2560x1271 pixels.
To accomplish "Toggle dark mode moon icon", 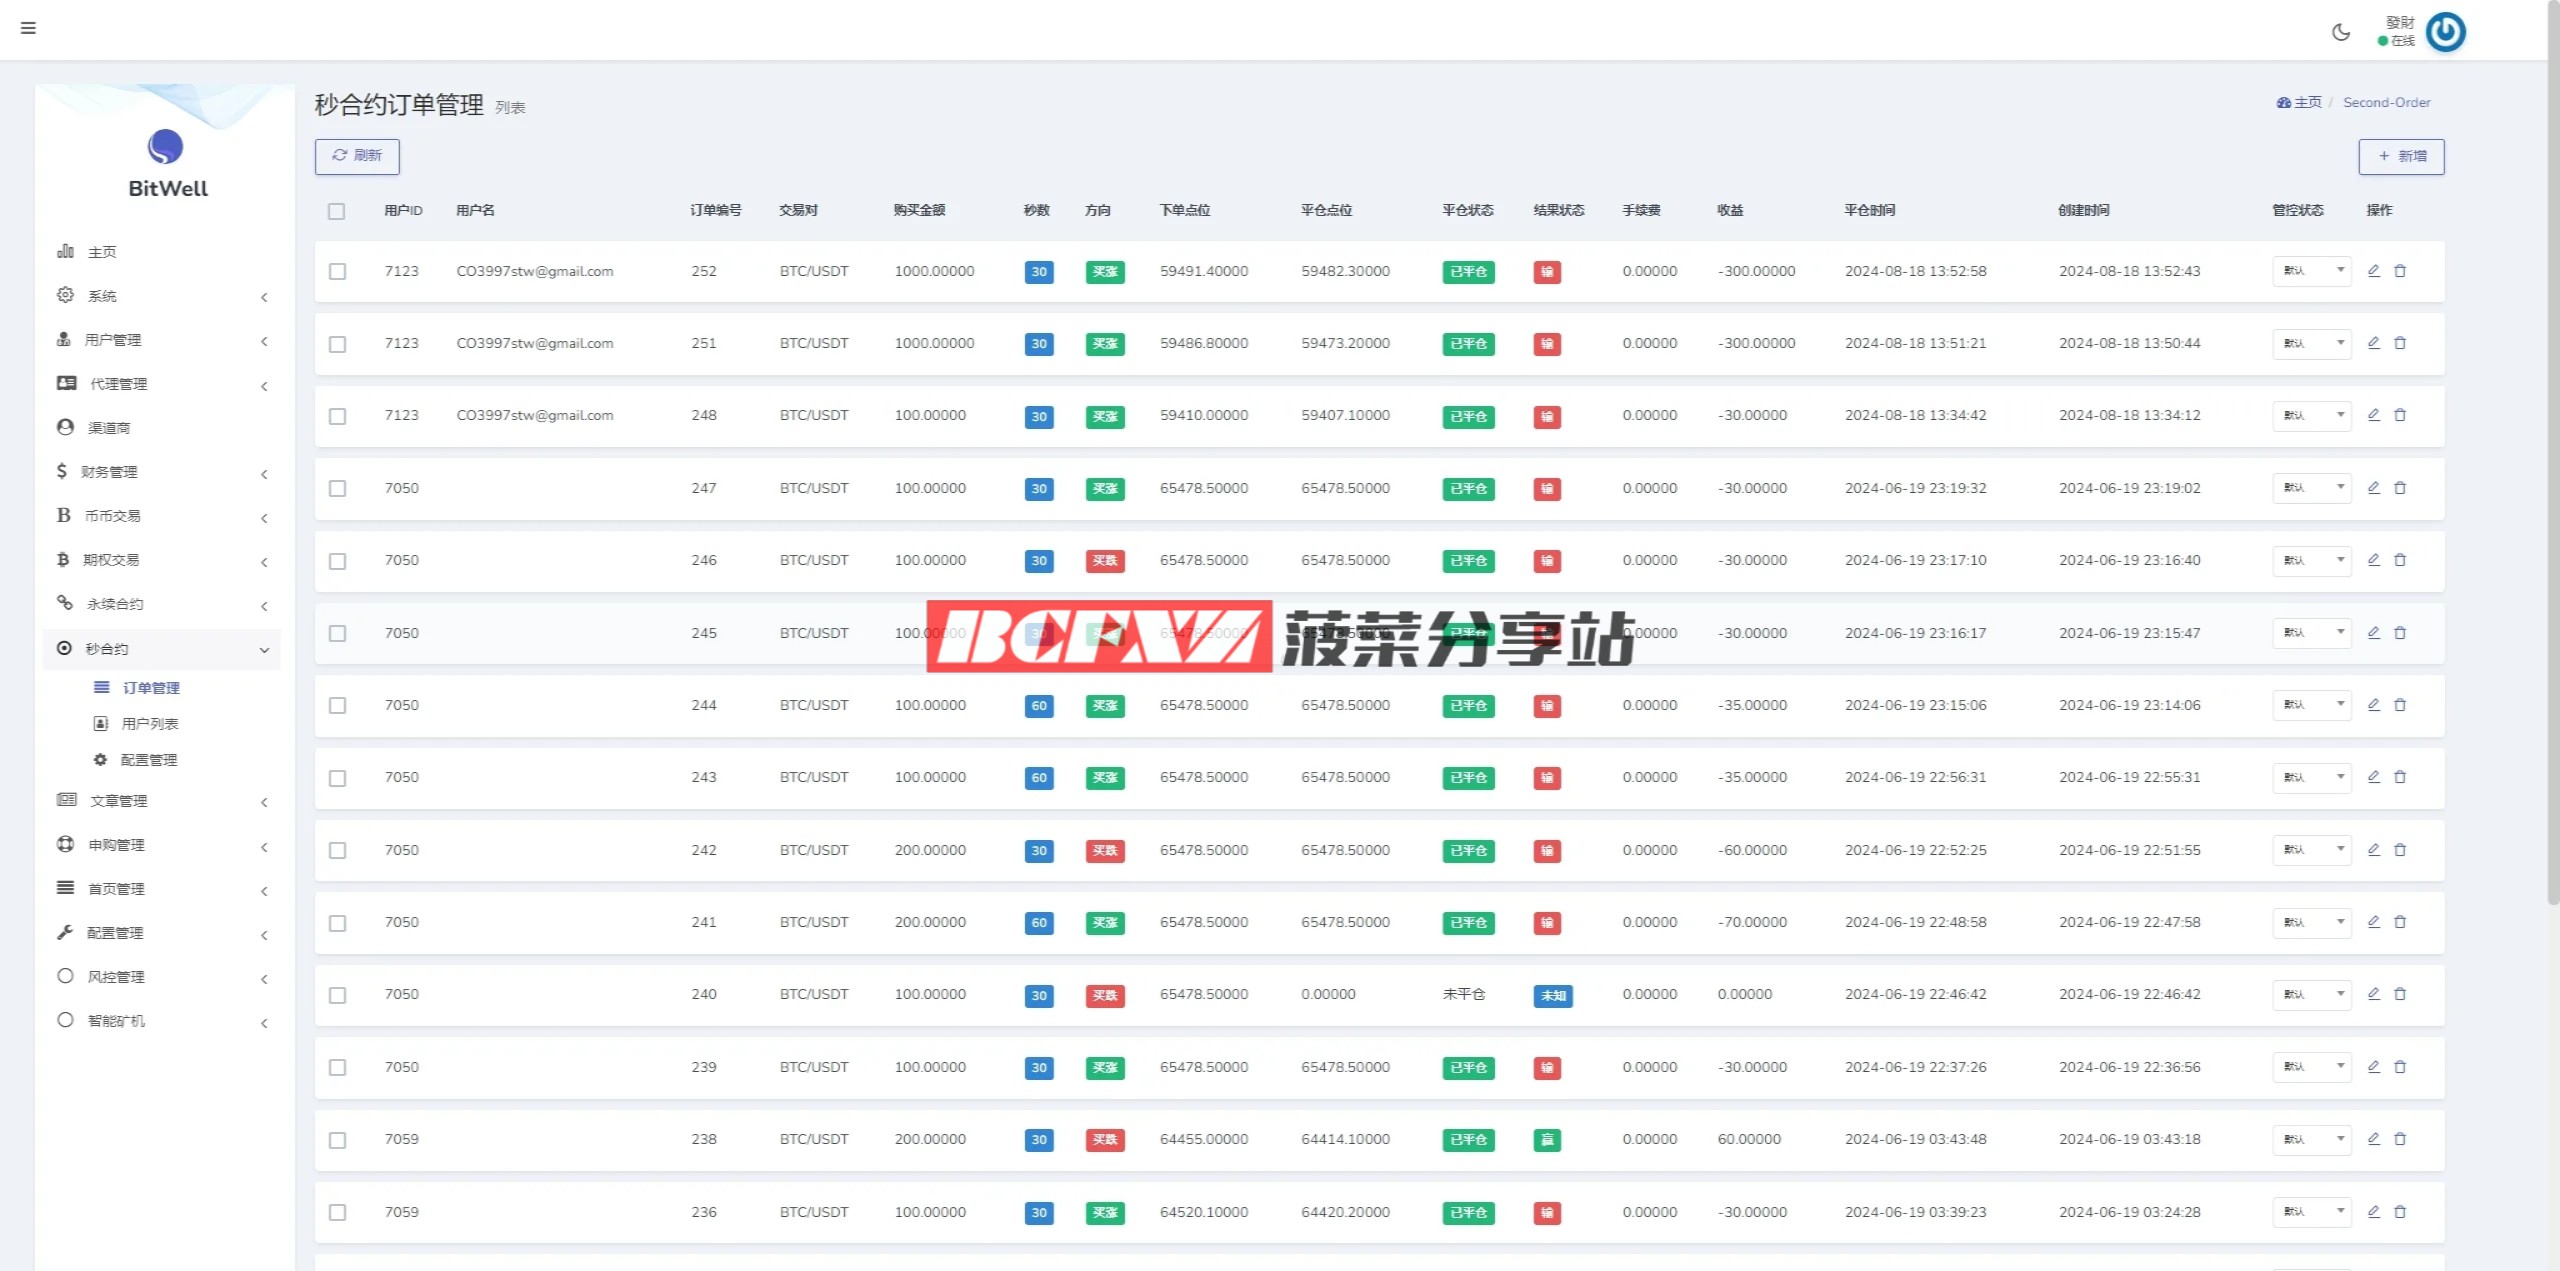I will (2341, 32).
